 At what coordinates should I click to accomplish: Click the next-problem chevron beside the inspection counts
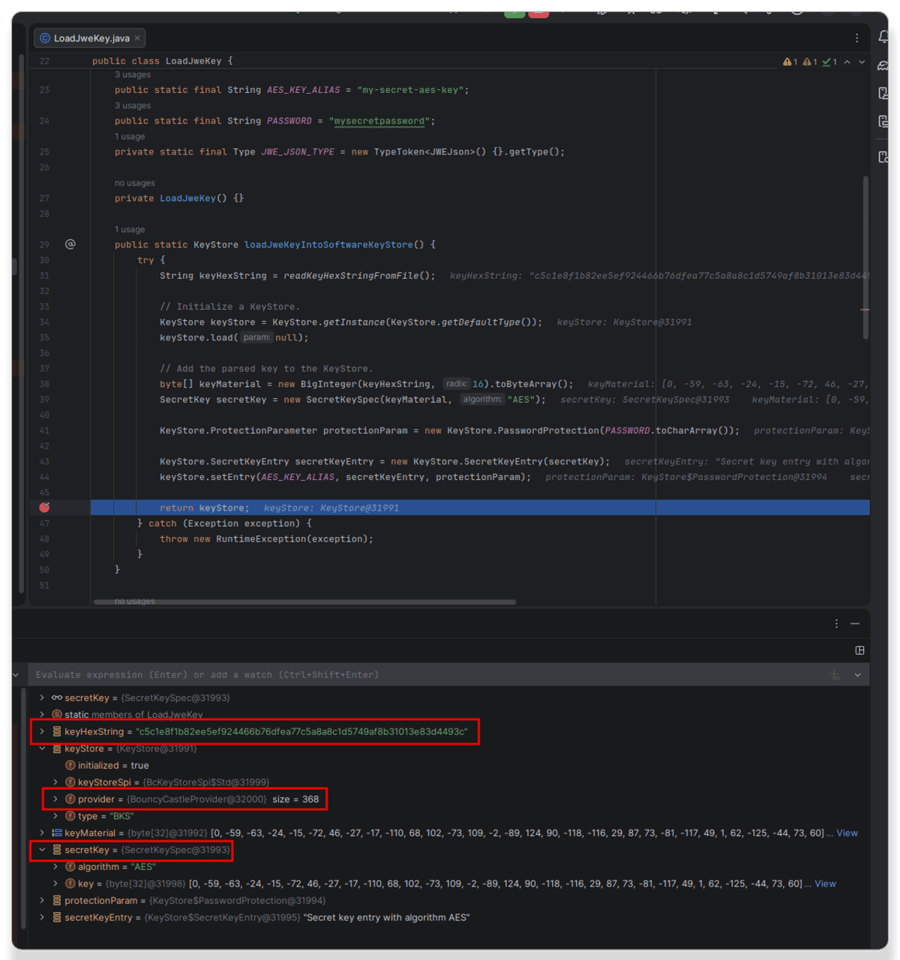point(862,61)
